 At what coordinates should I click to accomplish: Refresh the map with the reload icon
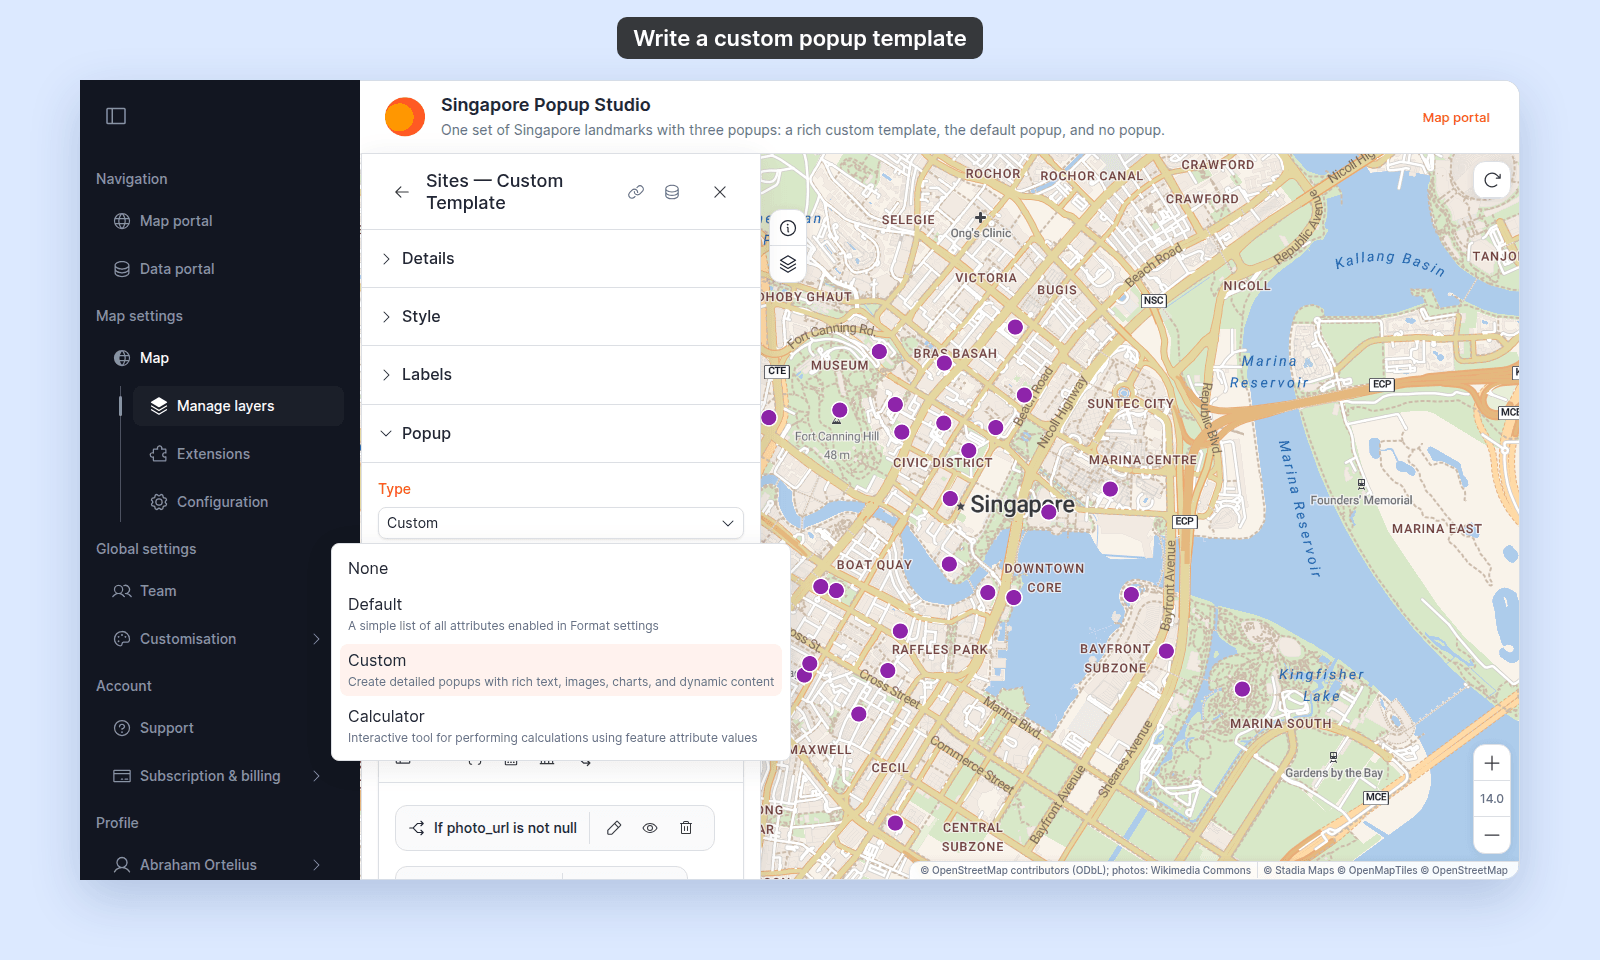point(1492,180)
